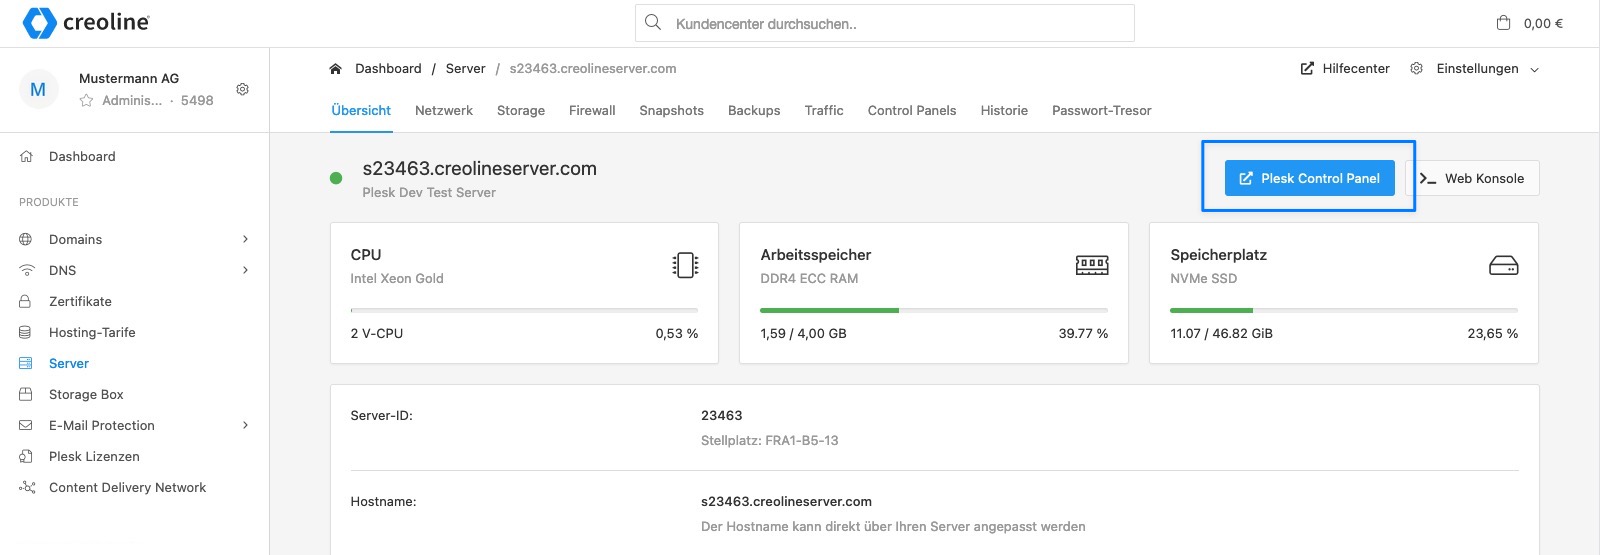Switch to the Snapshots tab

coord(672,110)
